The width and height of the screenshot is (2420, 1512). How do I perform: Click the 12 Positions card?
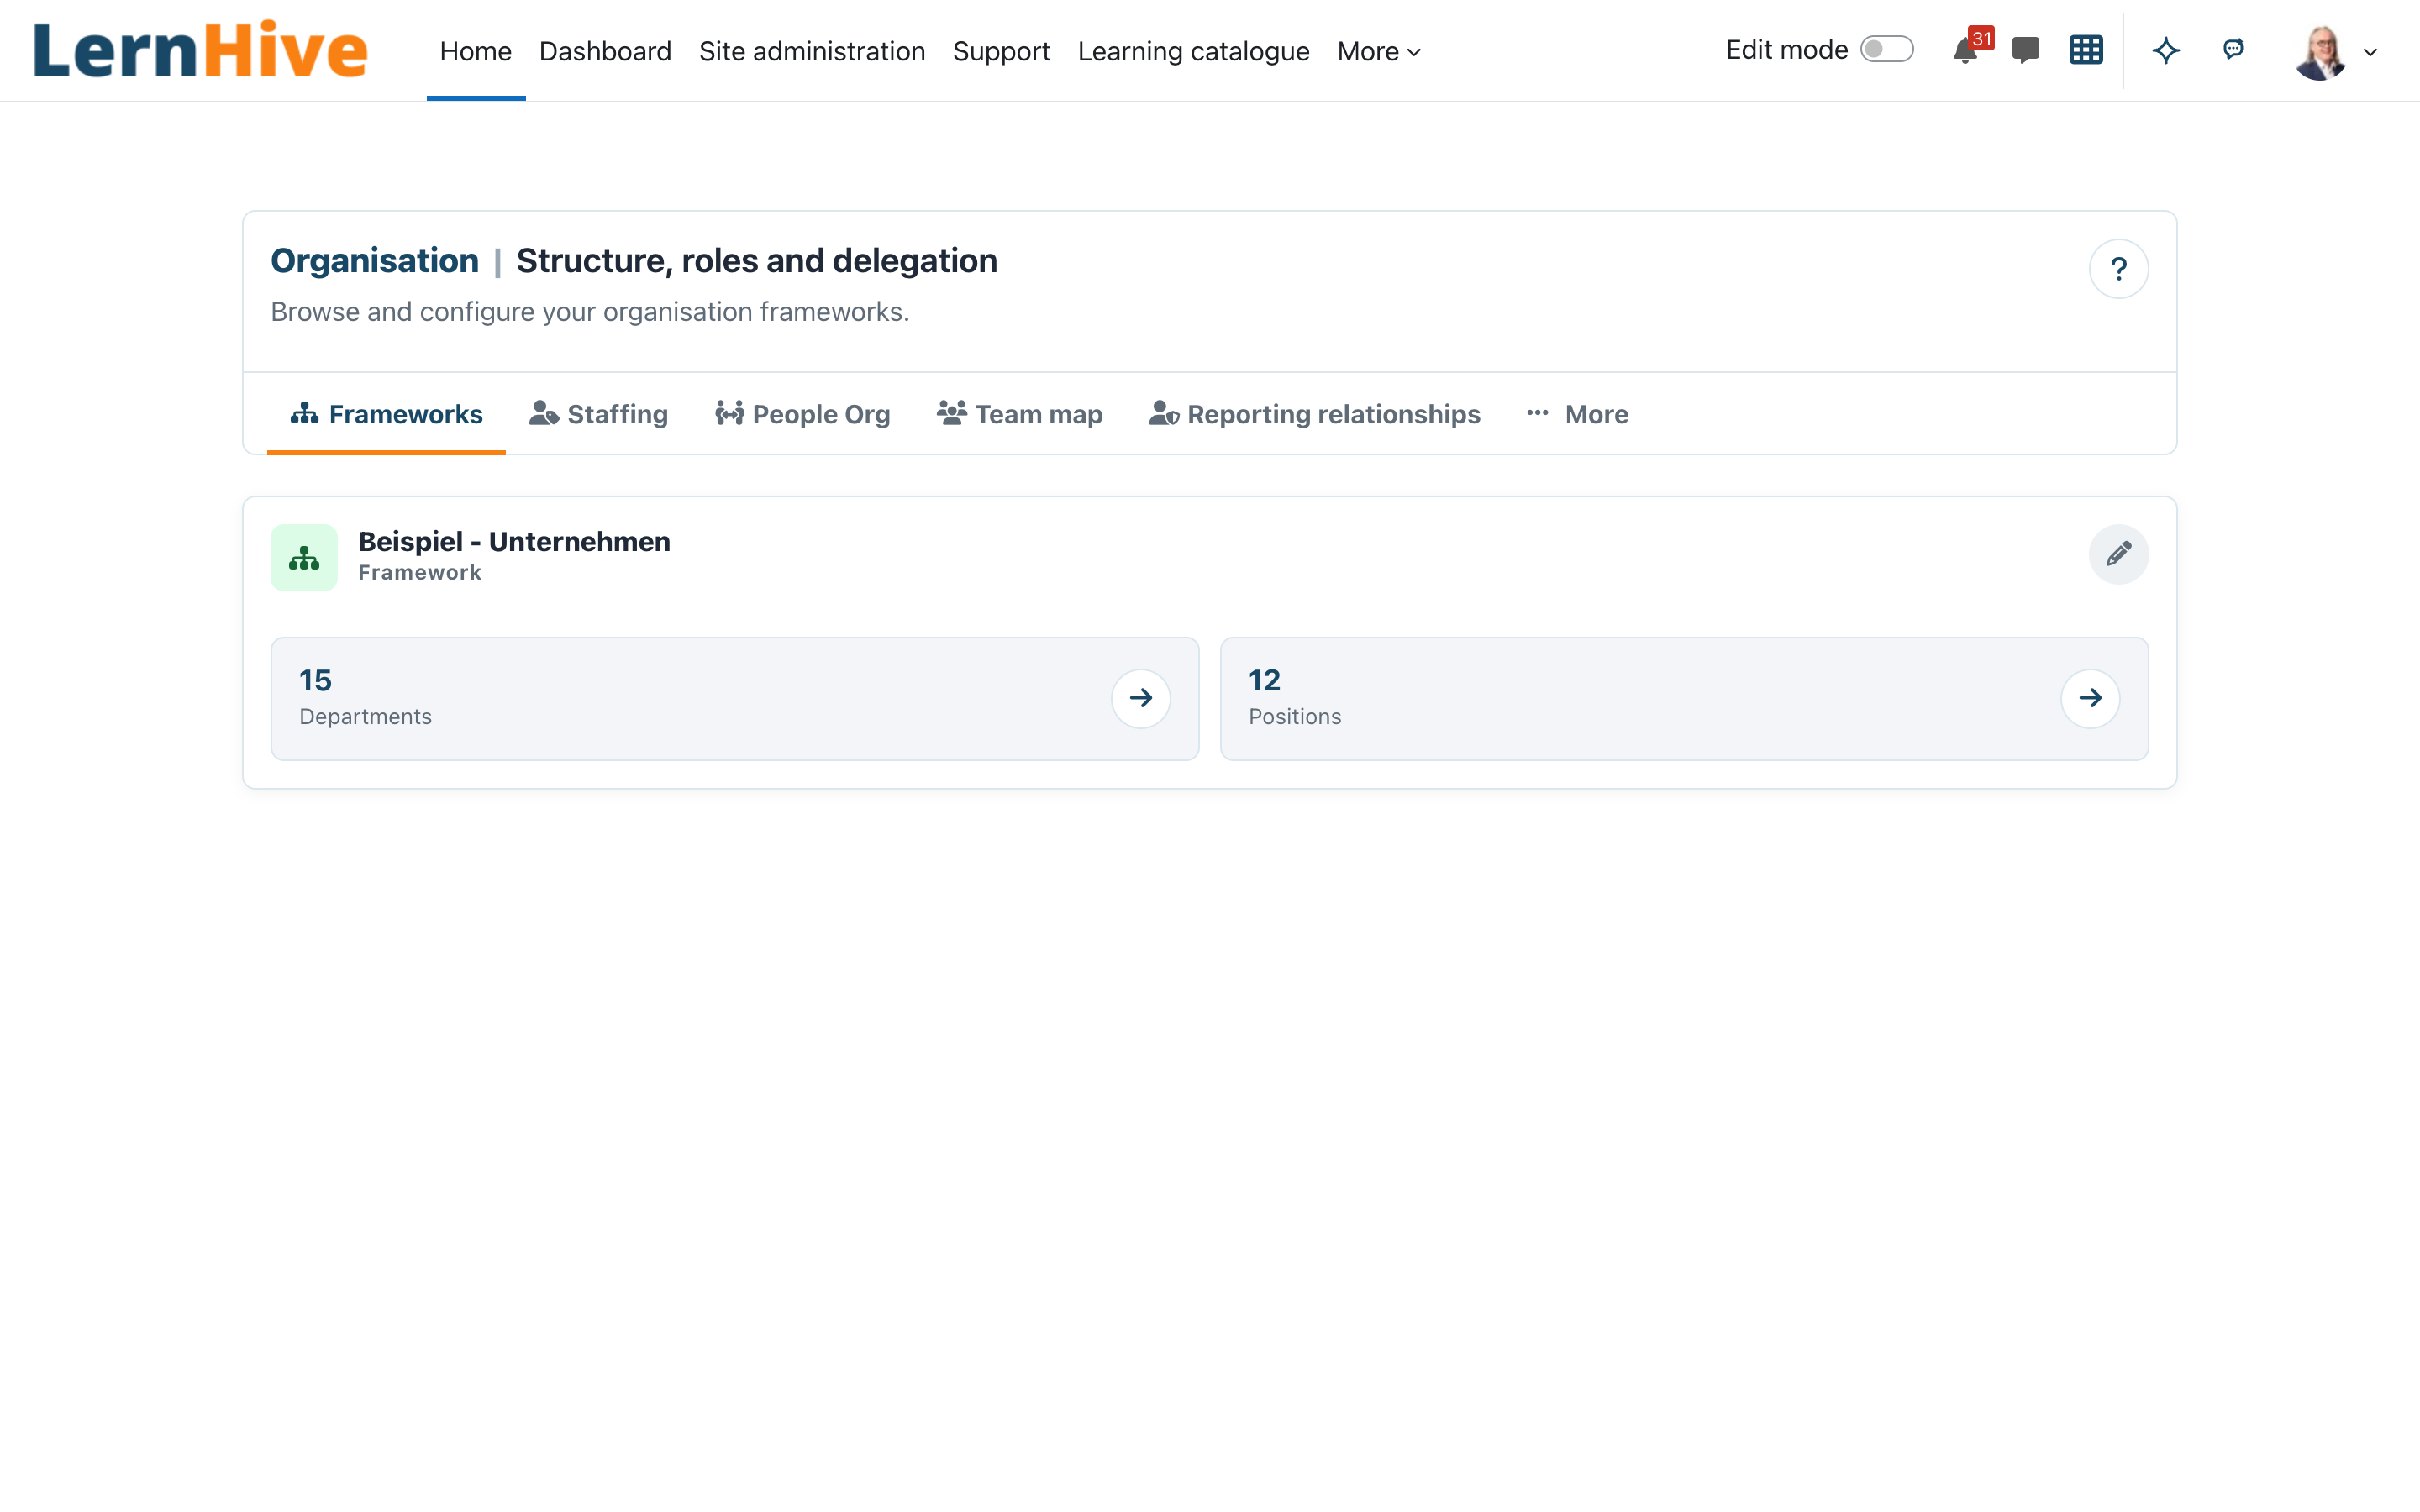click(x=1684, y=698)
